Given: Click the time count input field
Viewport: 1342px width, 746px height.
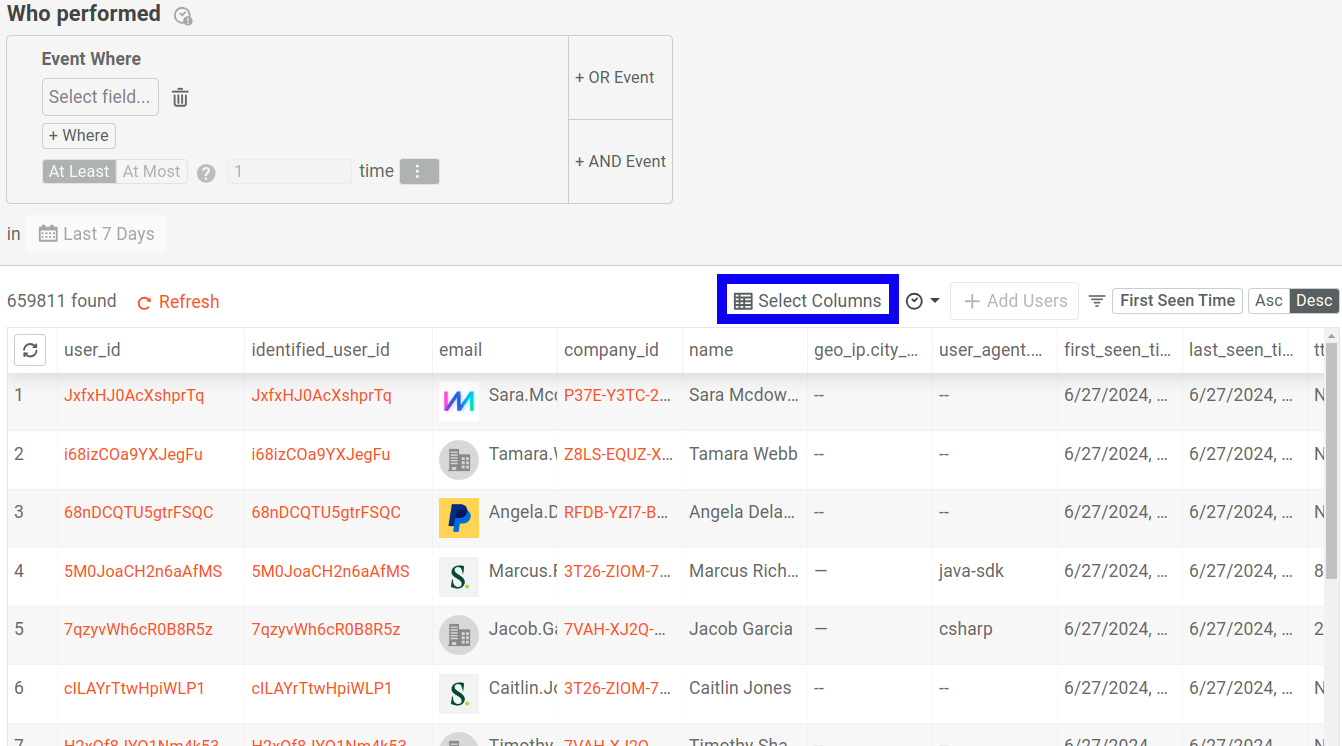Looking at the screenshot, I should (289, 170).
